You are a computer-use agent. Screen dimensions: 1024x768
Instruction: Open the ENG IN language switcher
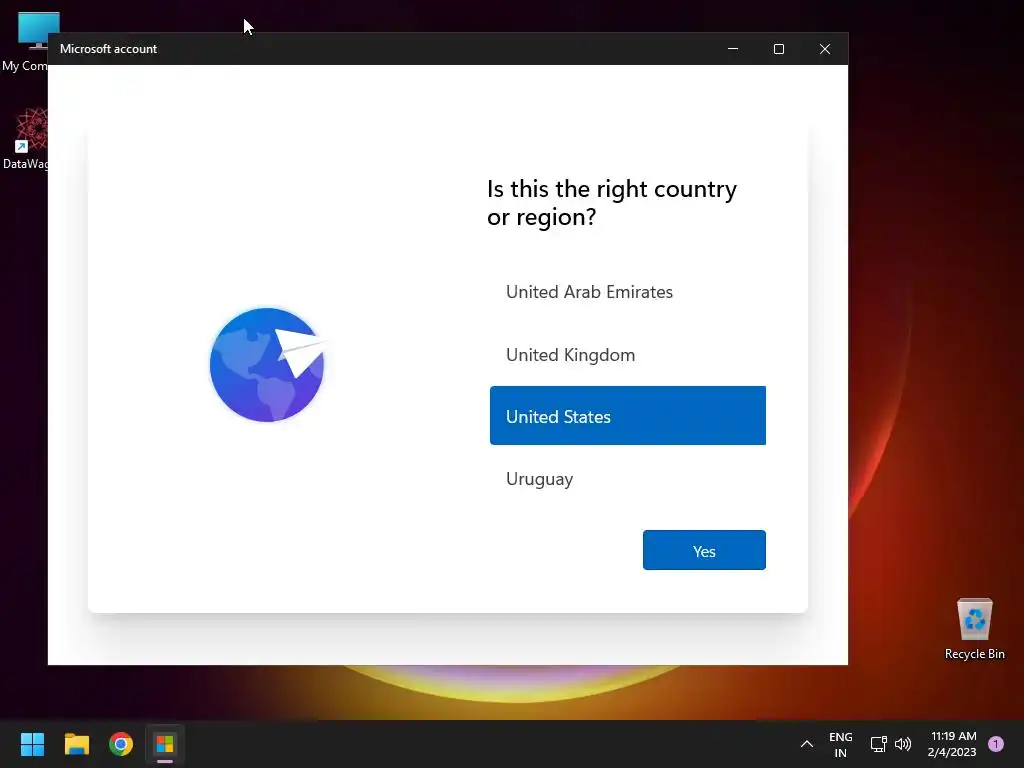[x=840, y=744]
